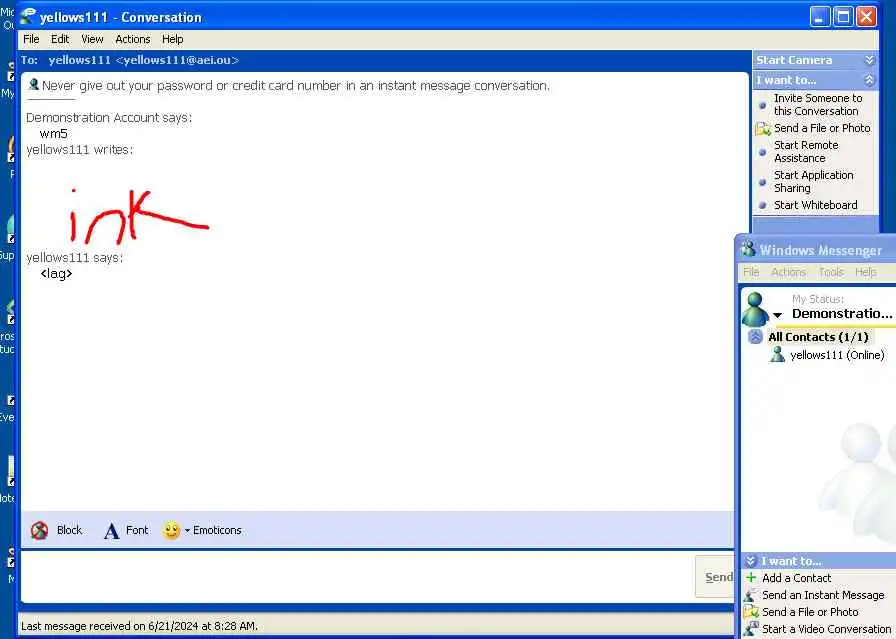Click the password warning buddy icon
The width and height of the screenshot is (896, 639).
(34, 85)
